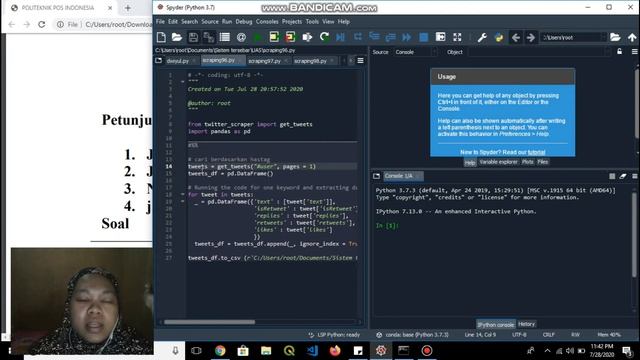Open Firefox from the taskbar
Screen dimensions: 640x360
[335, 351]
